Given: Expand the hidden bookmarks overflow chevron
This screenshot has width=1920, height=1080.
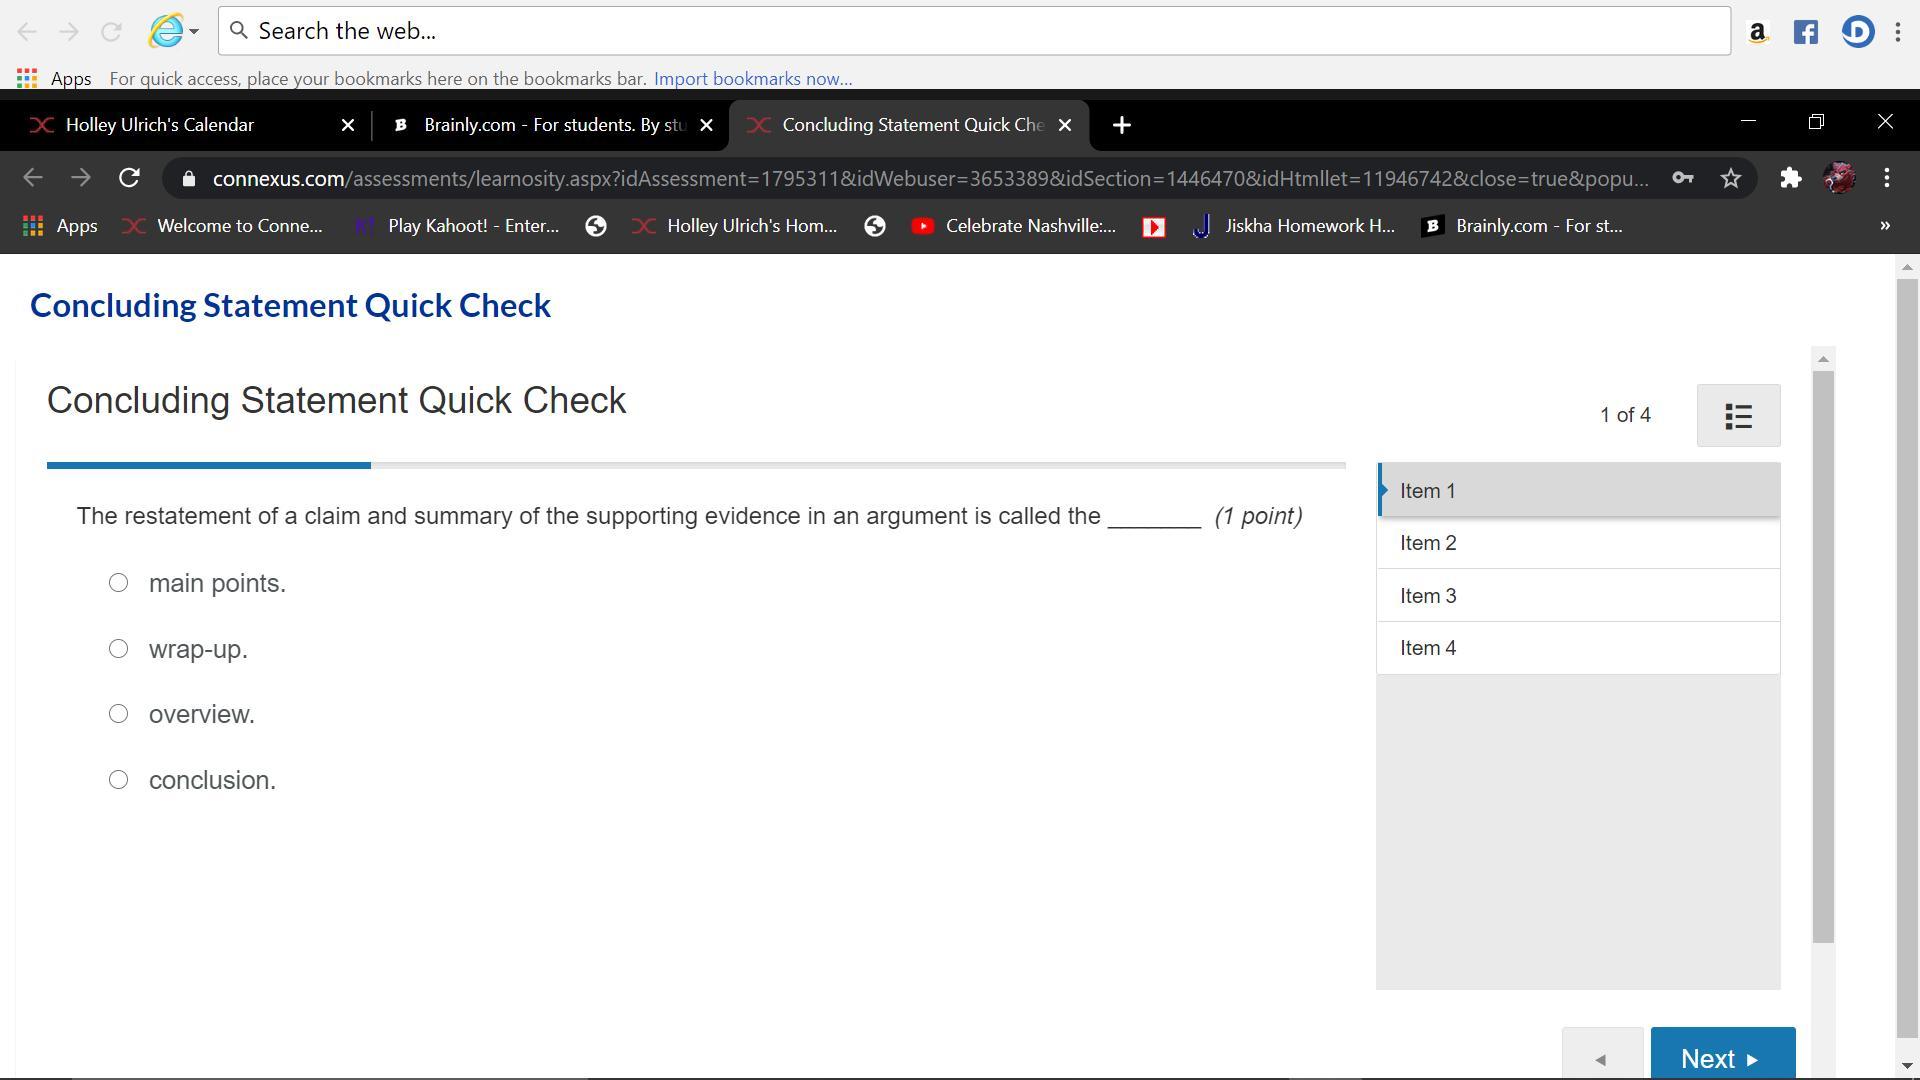Looking at the screenshot, I should (1884, 226).
